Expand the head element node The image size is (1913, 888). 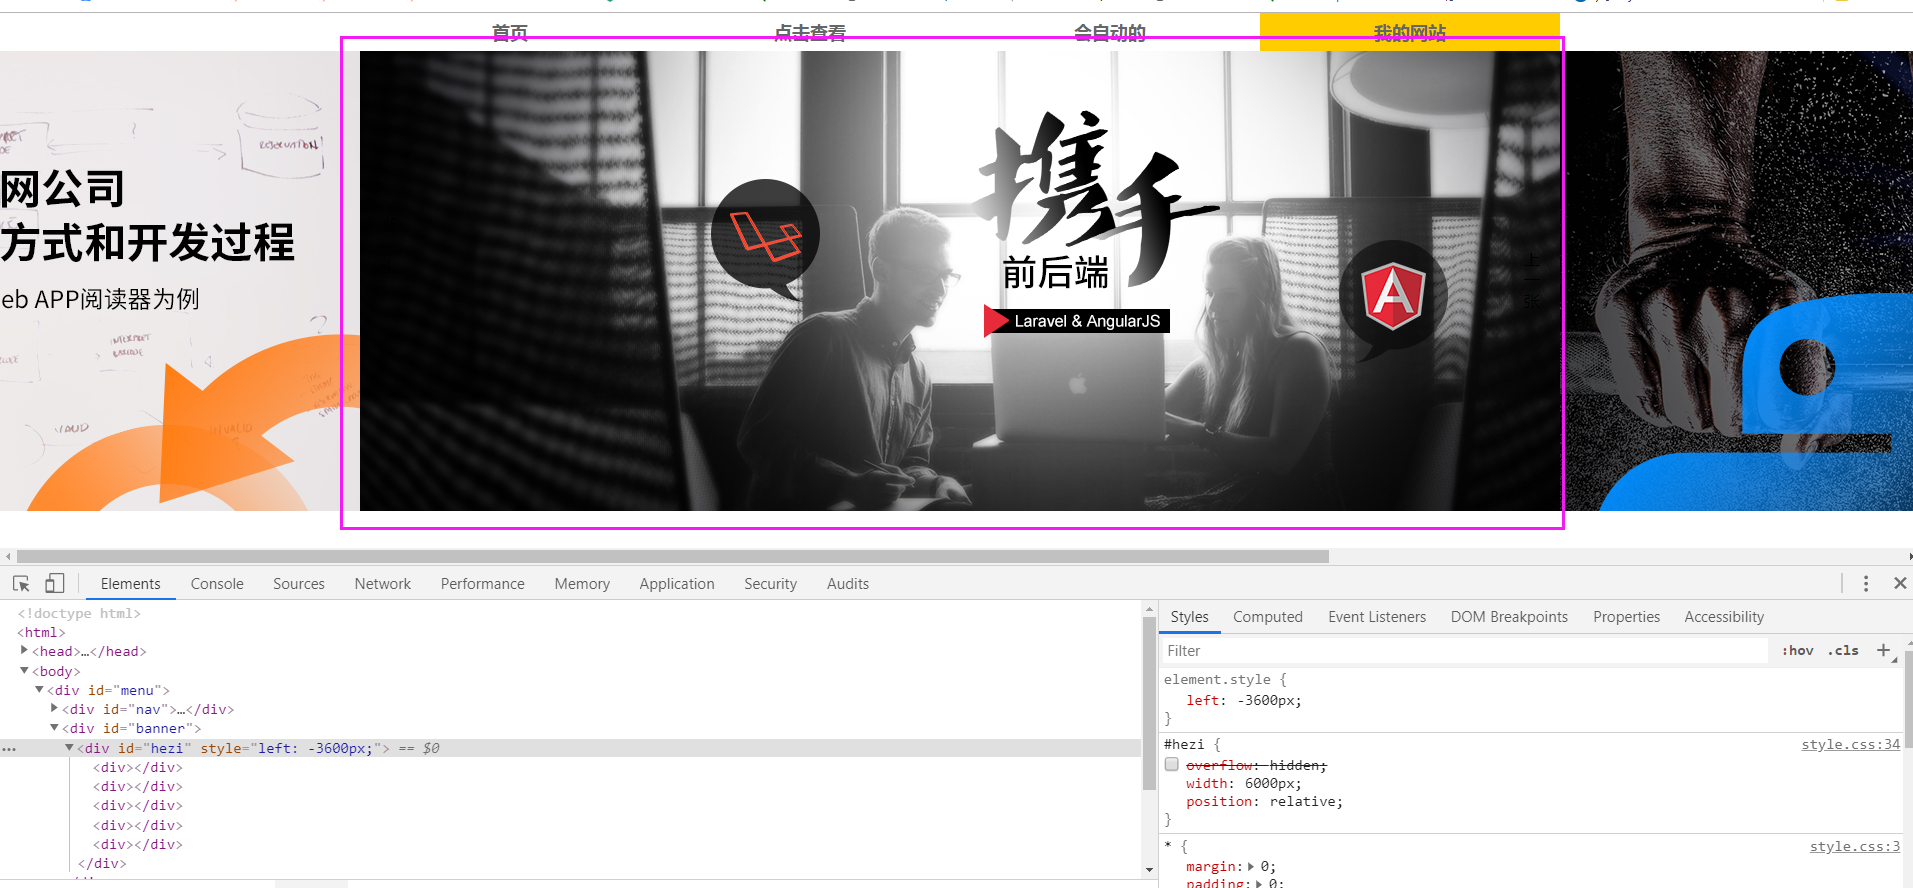tap(25, 651)
